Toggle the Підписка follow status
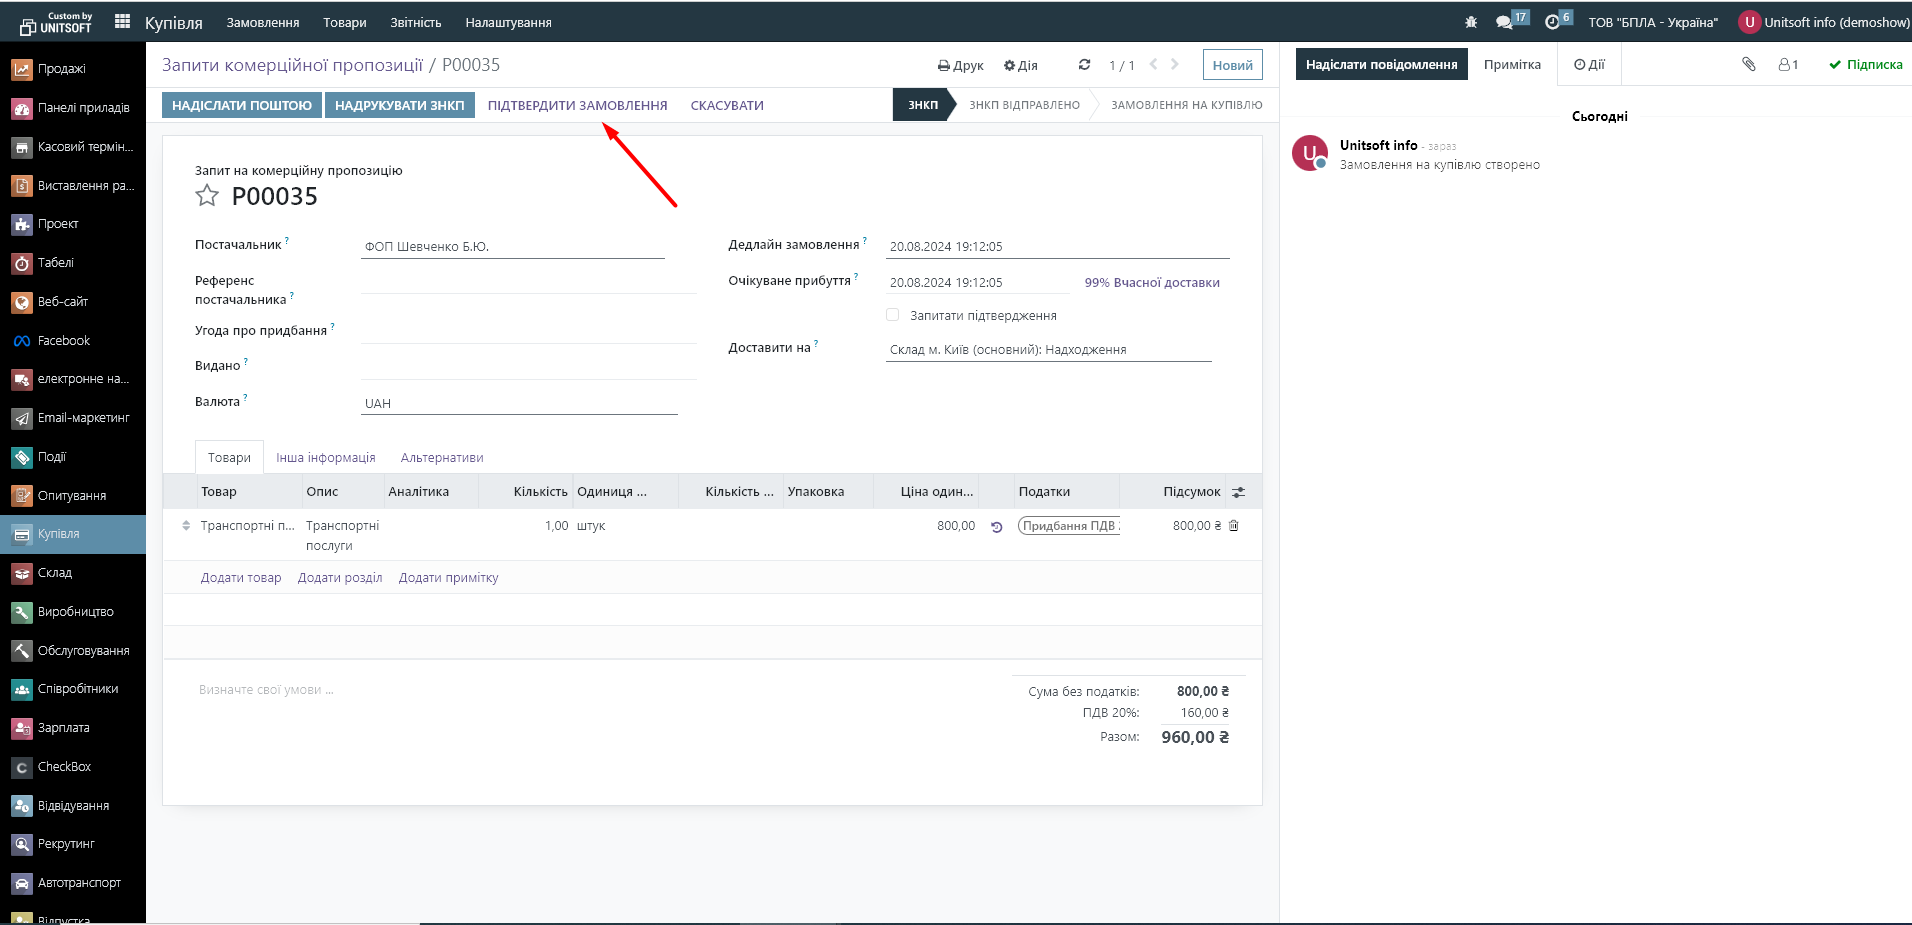 [x=1865, y=65]
